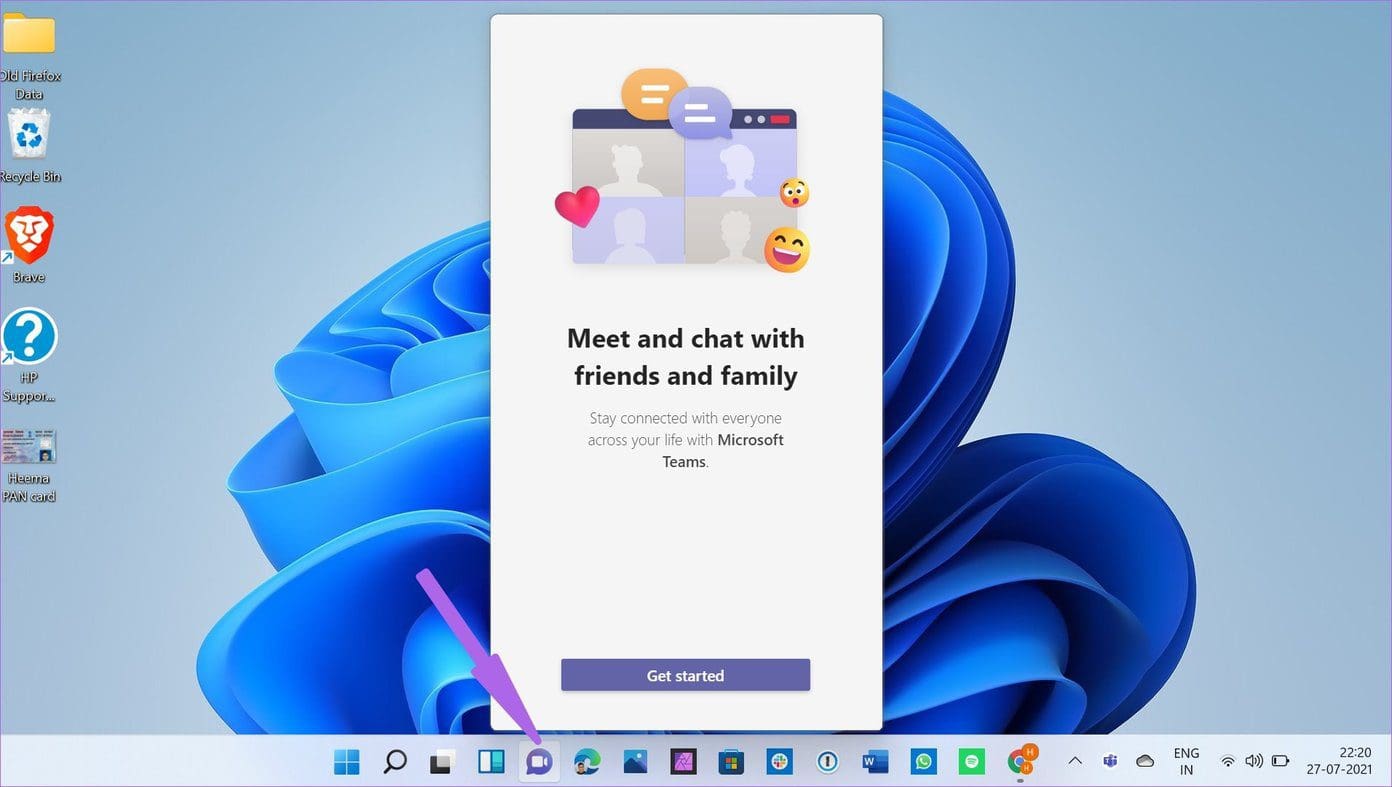Open Spotify from the taskbar

[x=971, y=762]
